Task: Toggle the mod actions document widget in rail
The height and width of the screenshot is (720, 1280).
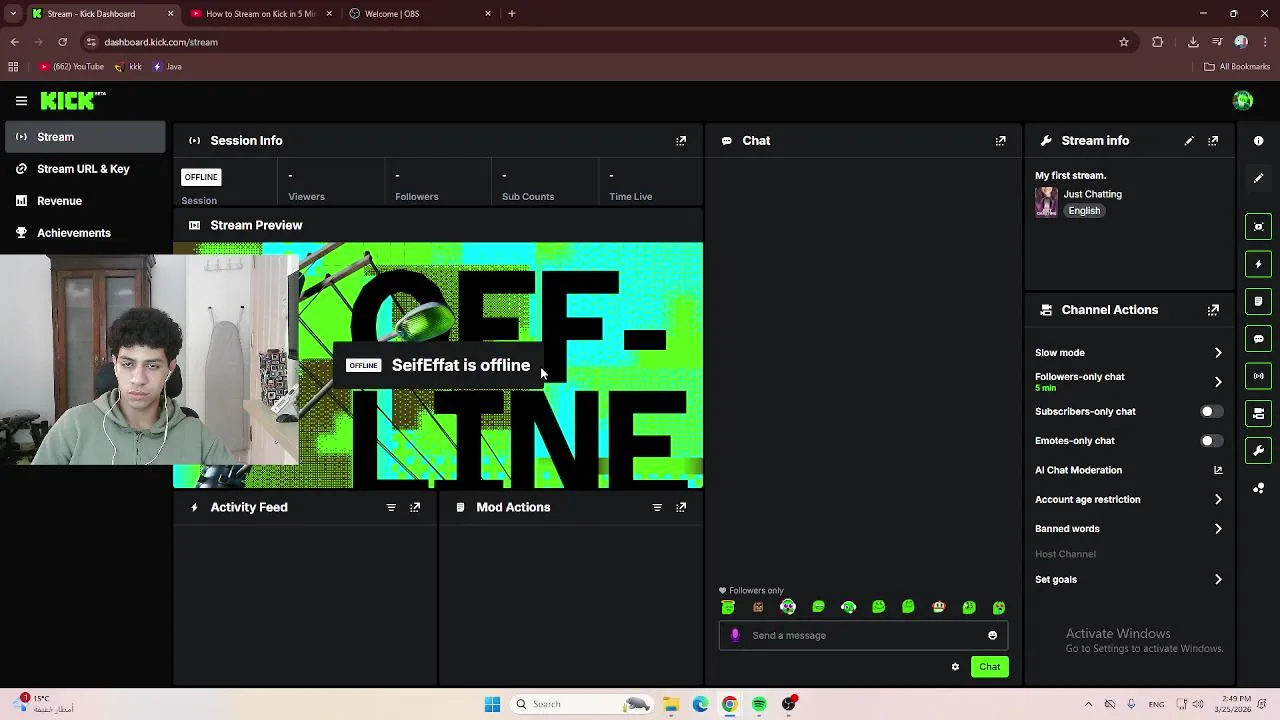Action: point(1259,301)
